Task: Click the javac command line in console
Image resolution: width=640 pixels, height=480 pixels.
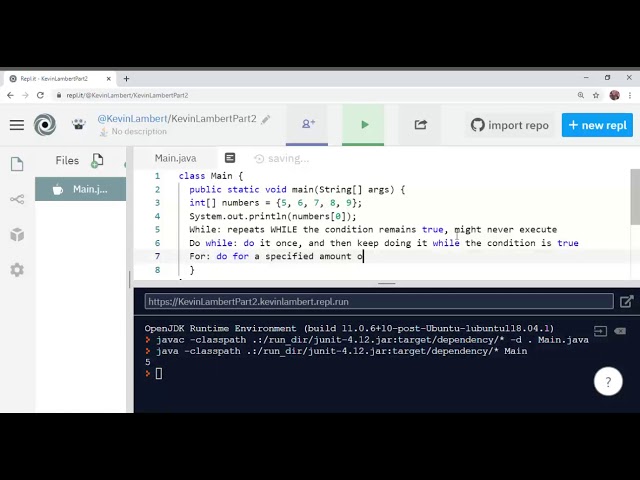Action: [x=367, y=340]
